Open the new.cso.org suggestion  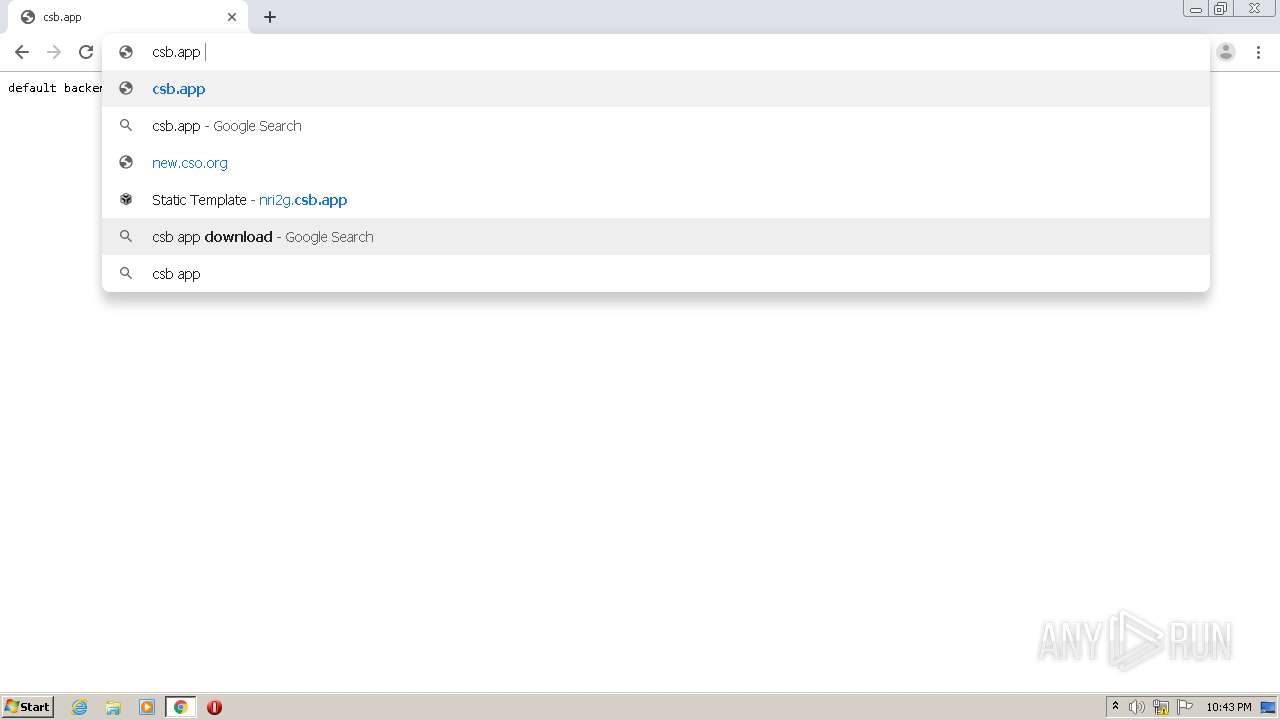656,163
